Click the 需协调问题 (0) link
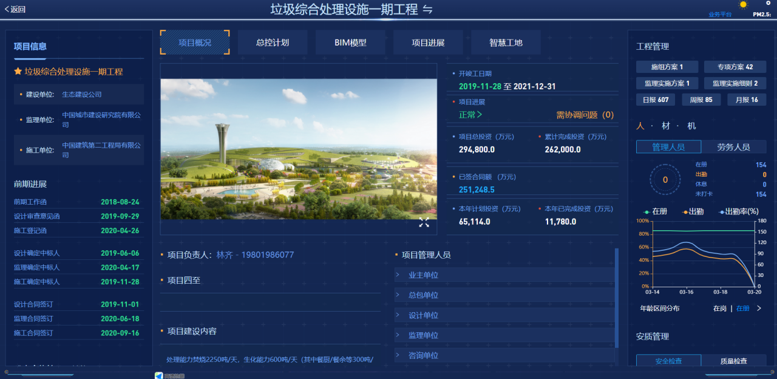The image size is (778, 379). pos(585,115)
